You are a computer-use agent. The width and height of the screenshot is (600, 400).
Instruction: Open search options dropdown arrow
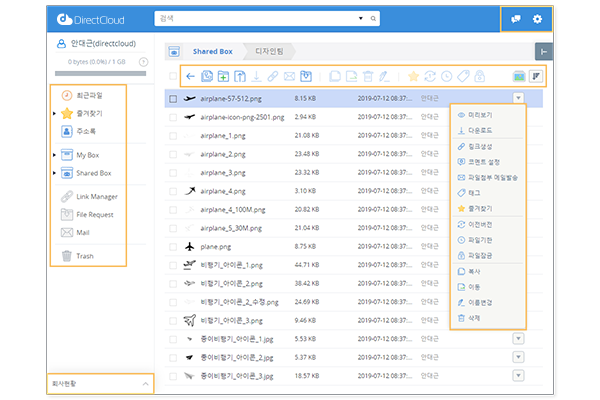(x=360, y=18)
